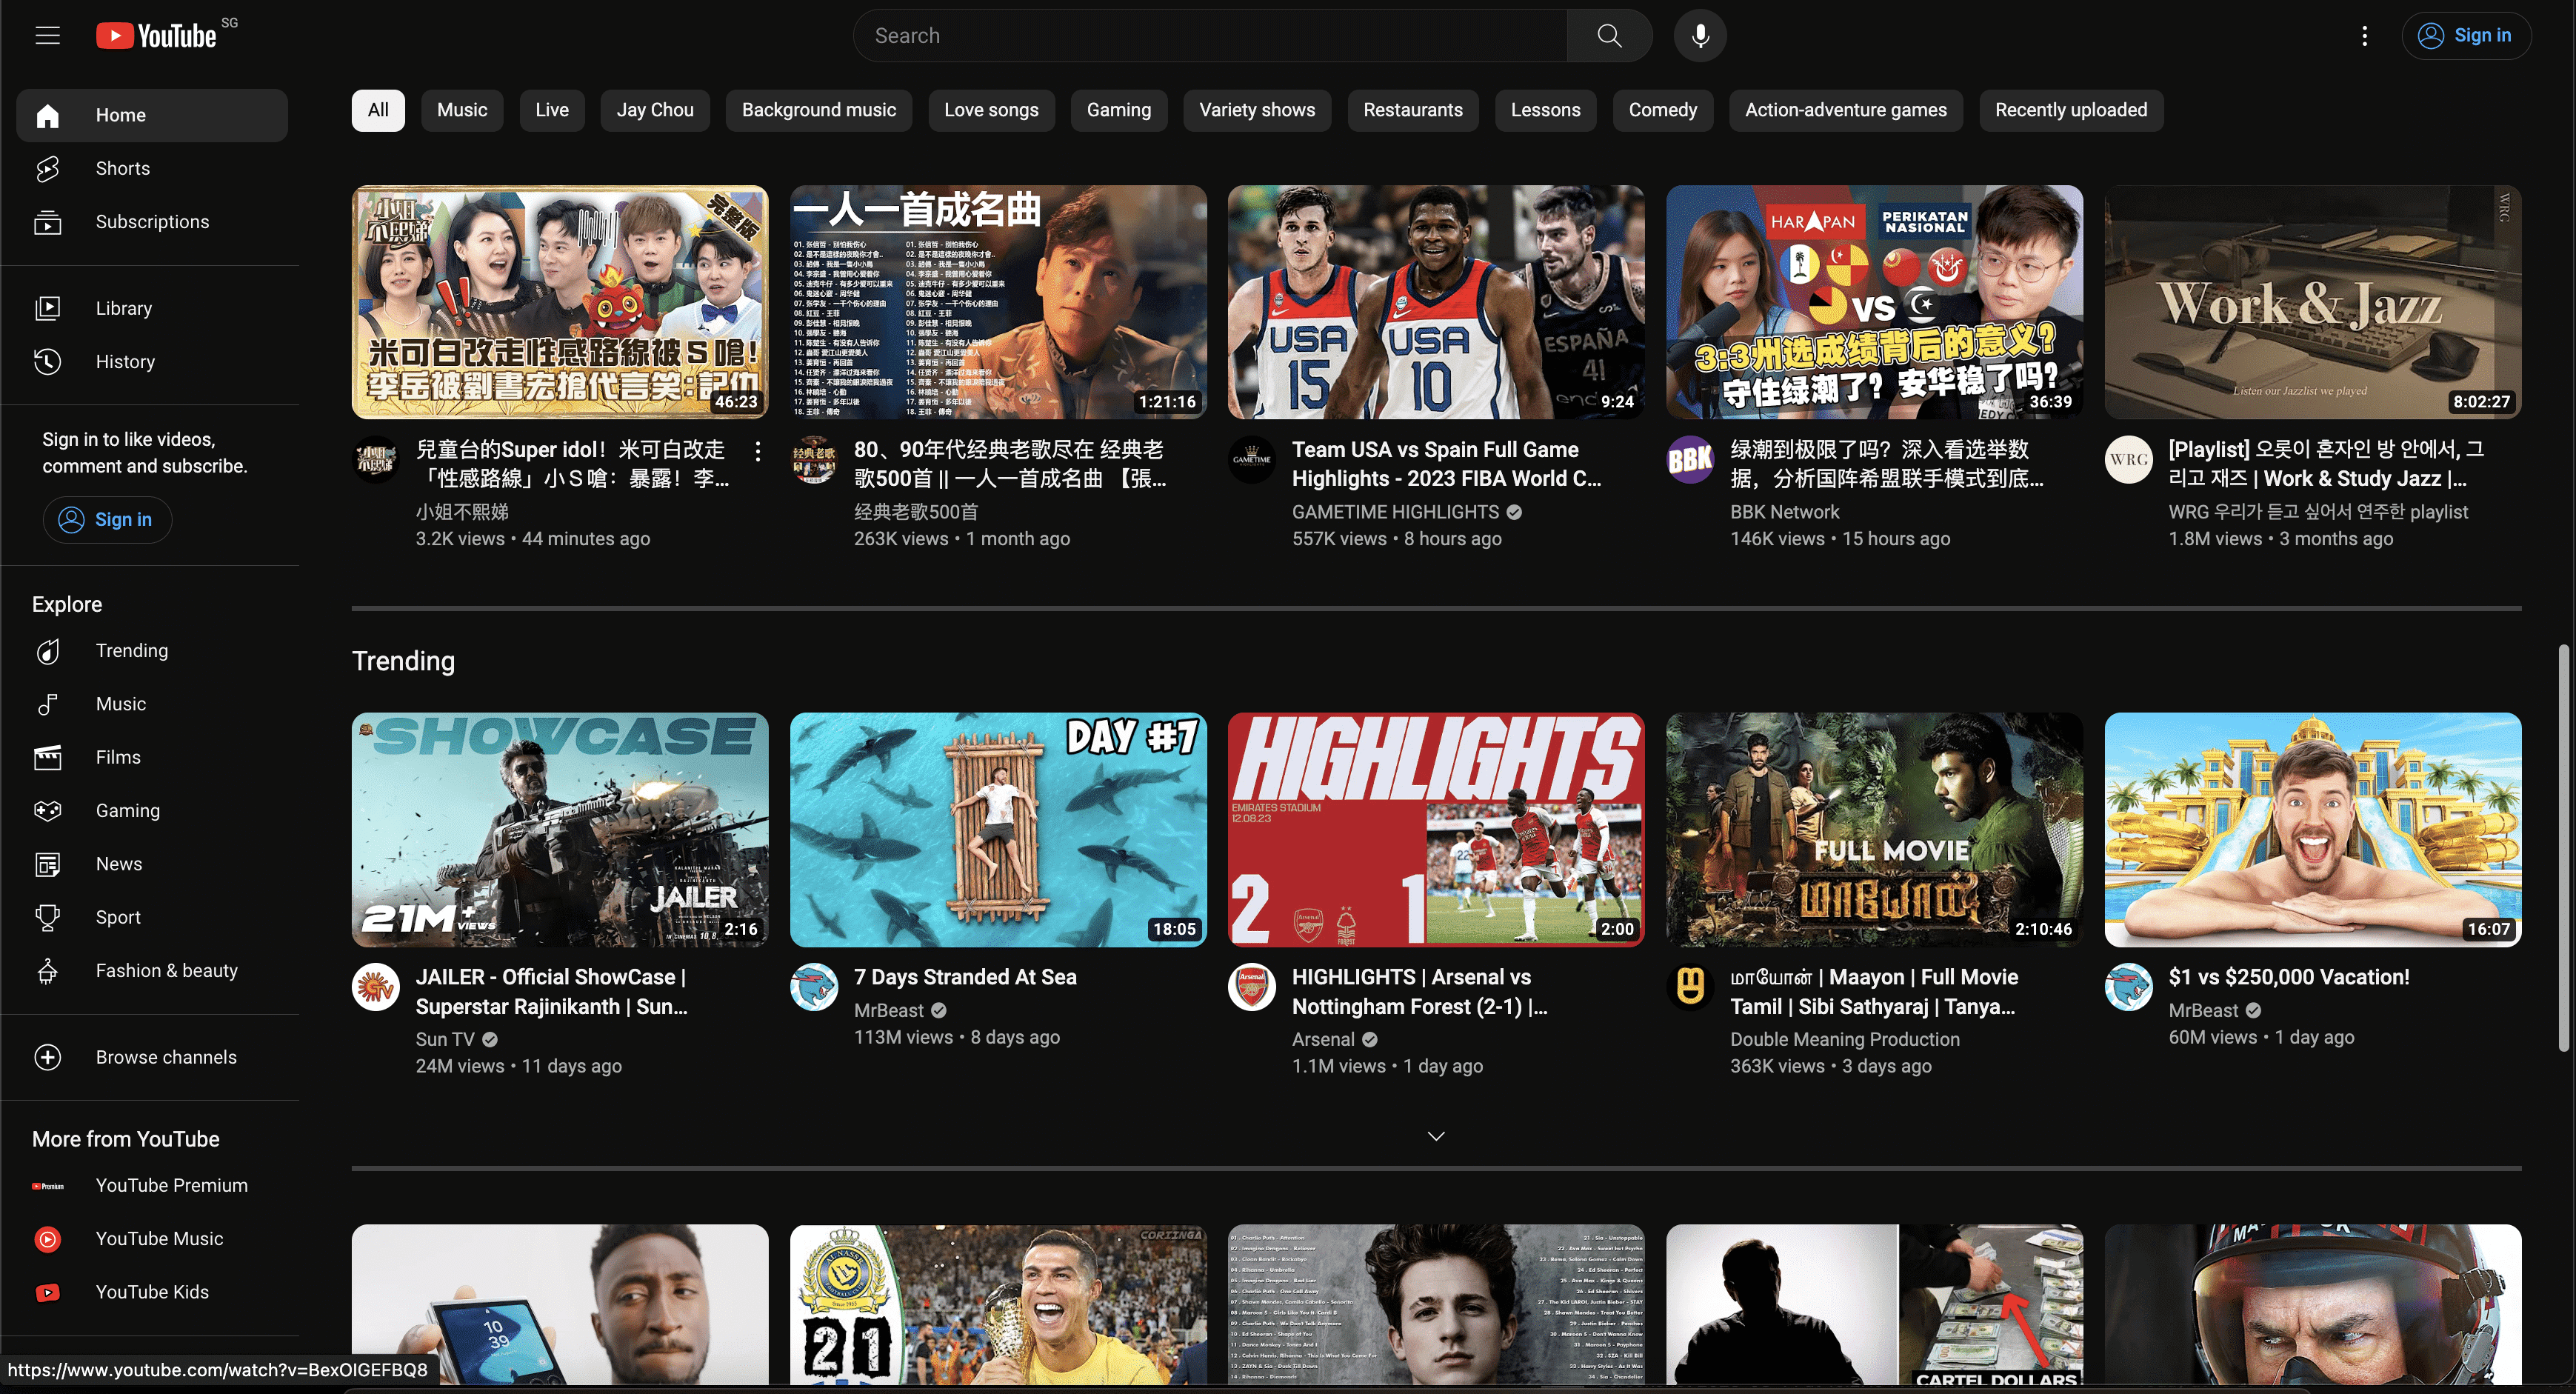Viewport: 2576px width, 1394px height.
Task: Click the Trending section heading
Action: click(x=403, y=661)
